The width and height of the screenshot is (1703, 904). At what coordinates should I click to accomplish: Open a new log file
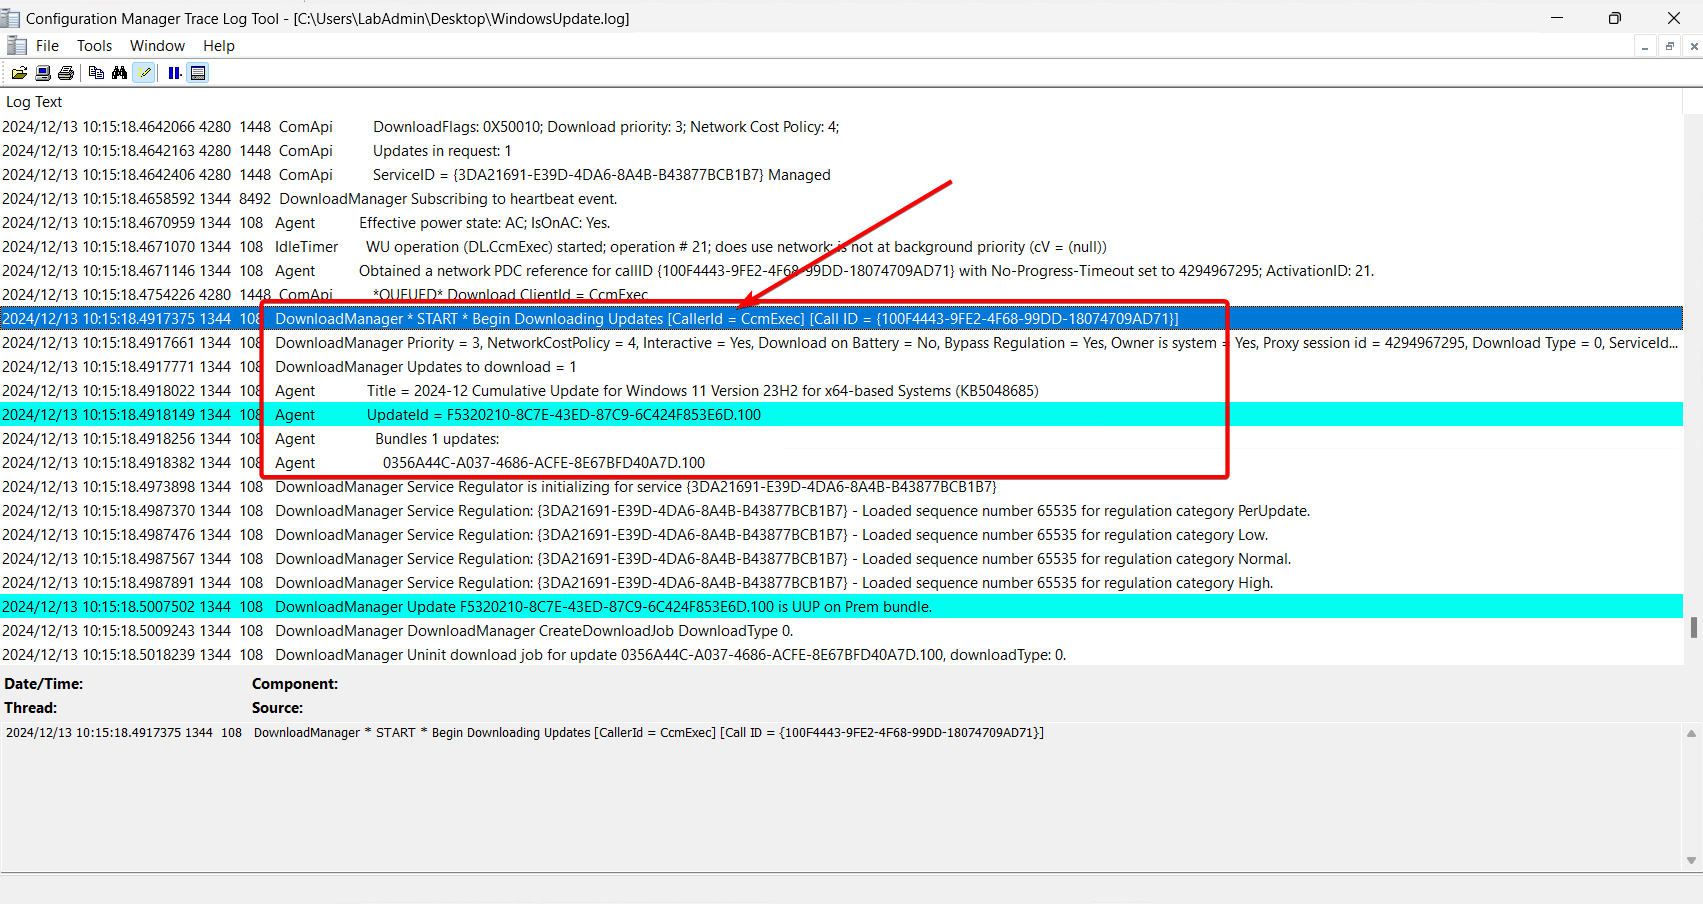pos(19,72)
